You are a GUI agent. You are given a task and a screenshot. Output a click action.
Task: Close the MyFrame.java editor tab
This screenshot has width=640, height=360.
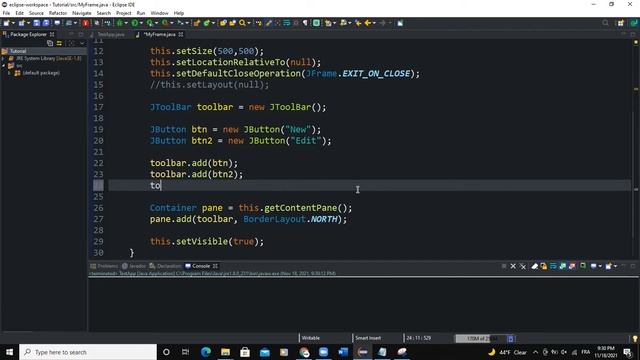pyautogui.click(x=180, y=34)
